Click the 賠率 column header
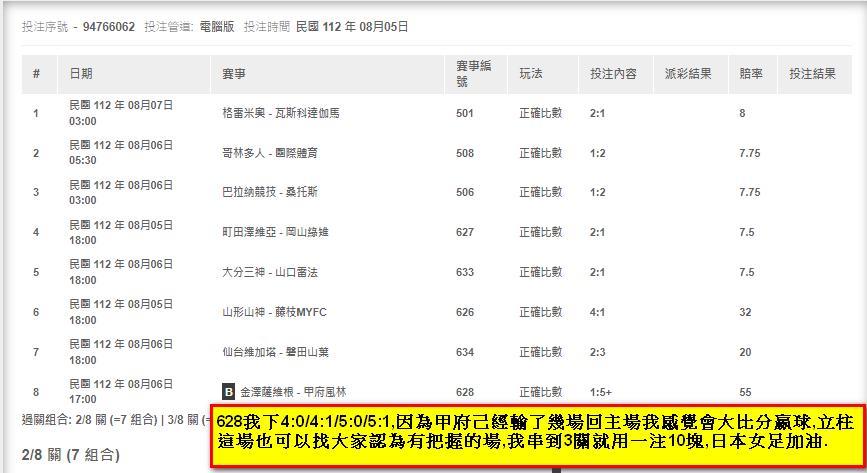The width and height of the screenshot is (867, 473). tap(750, 74)
